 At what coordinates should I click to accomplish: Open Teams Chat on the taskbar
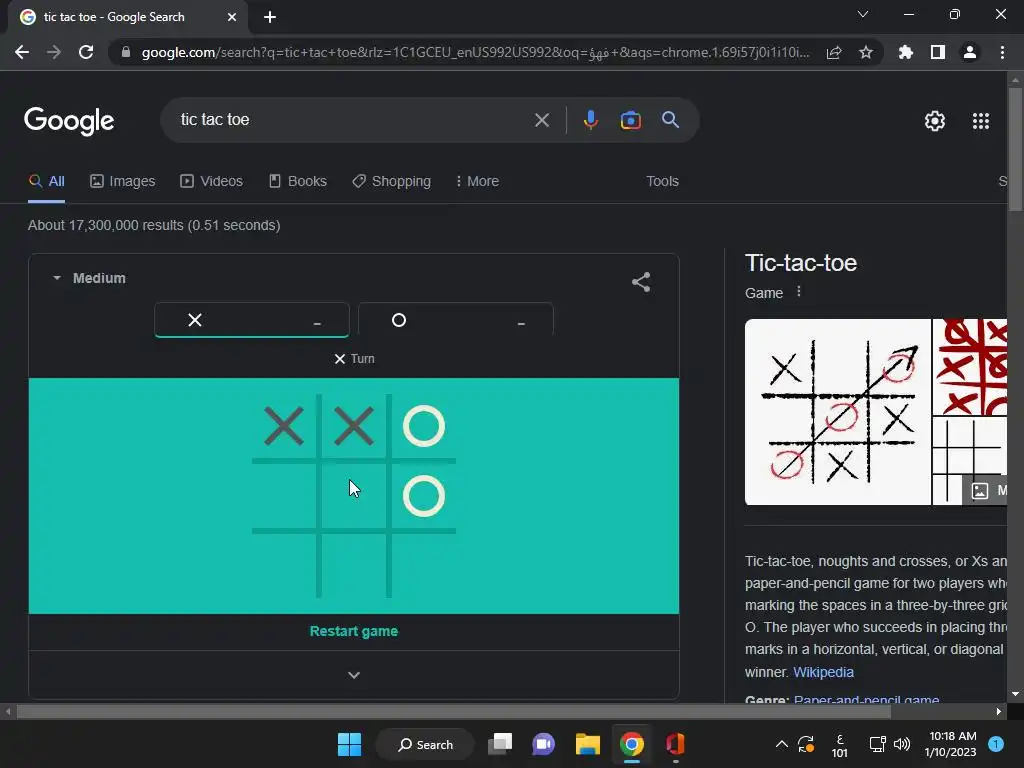543,744
